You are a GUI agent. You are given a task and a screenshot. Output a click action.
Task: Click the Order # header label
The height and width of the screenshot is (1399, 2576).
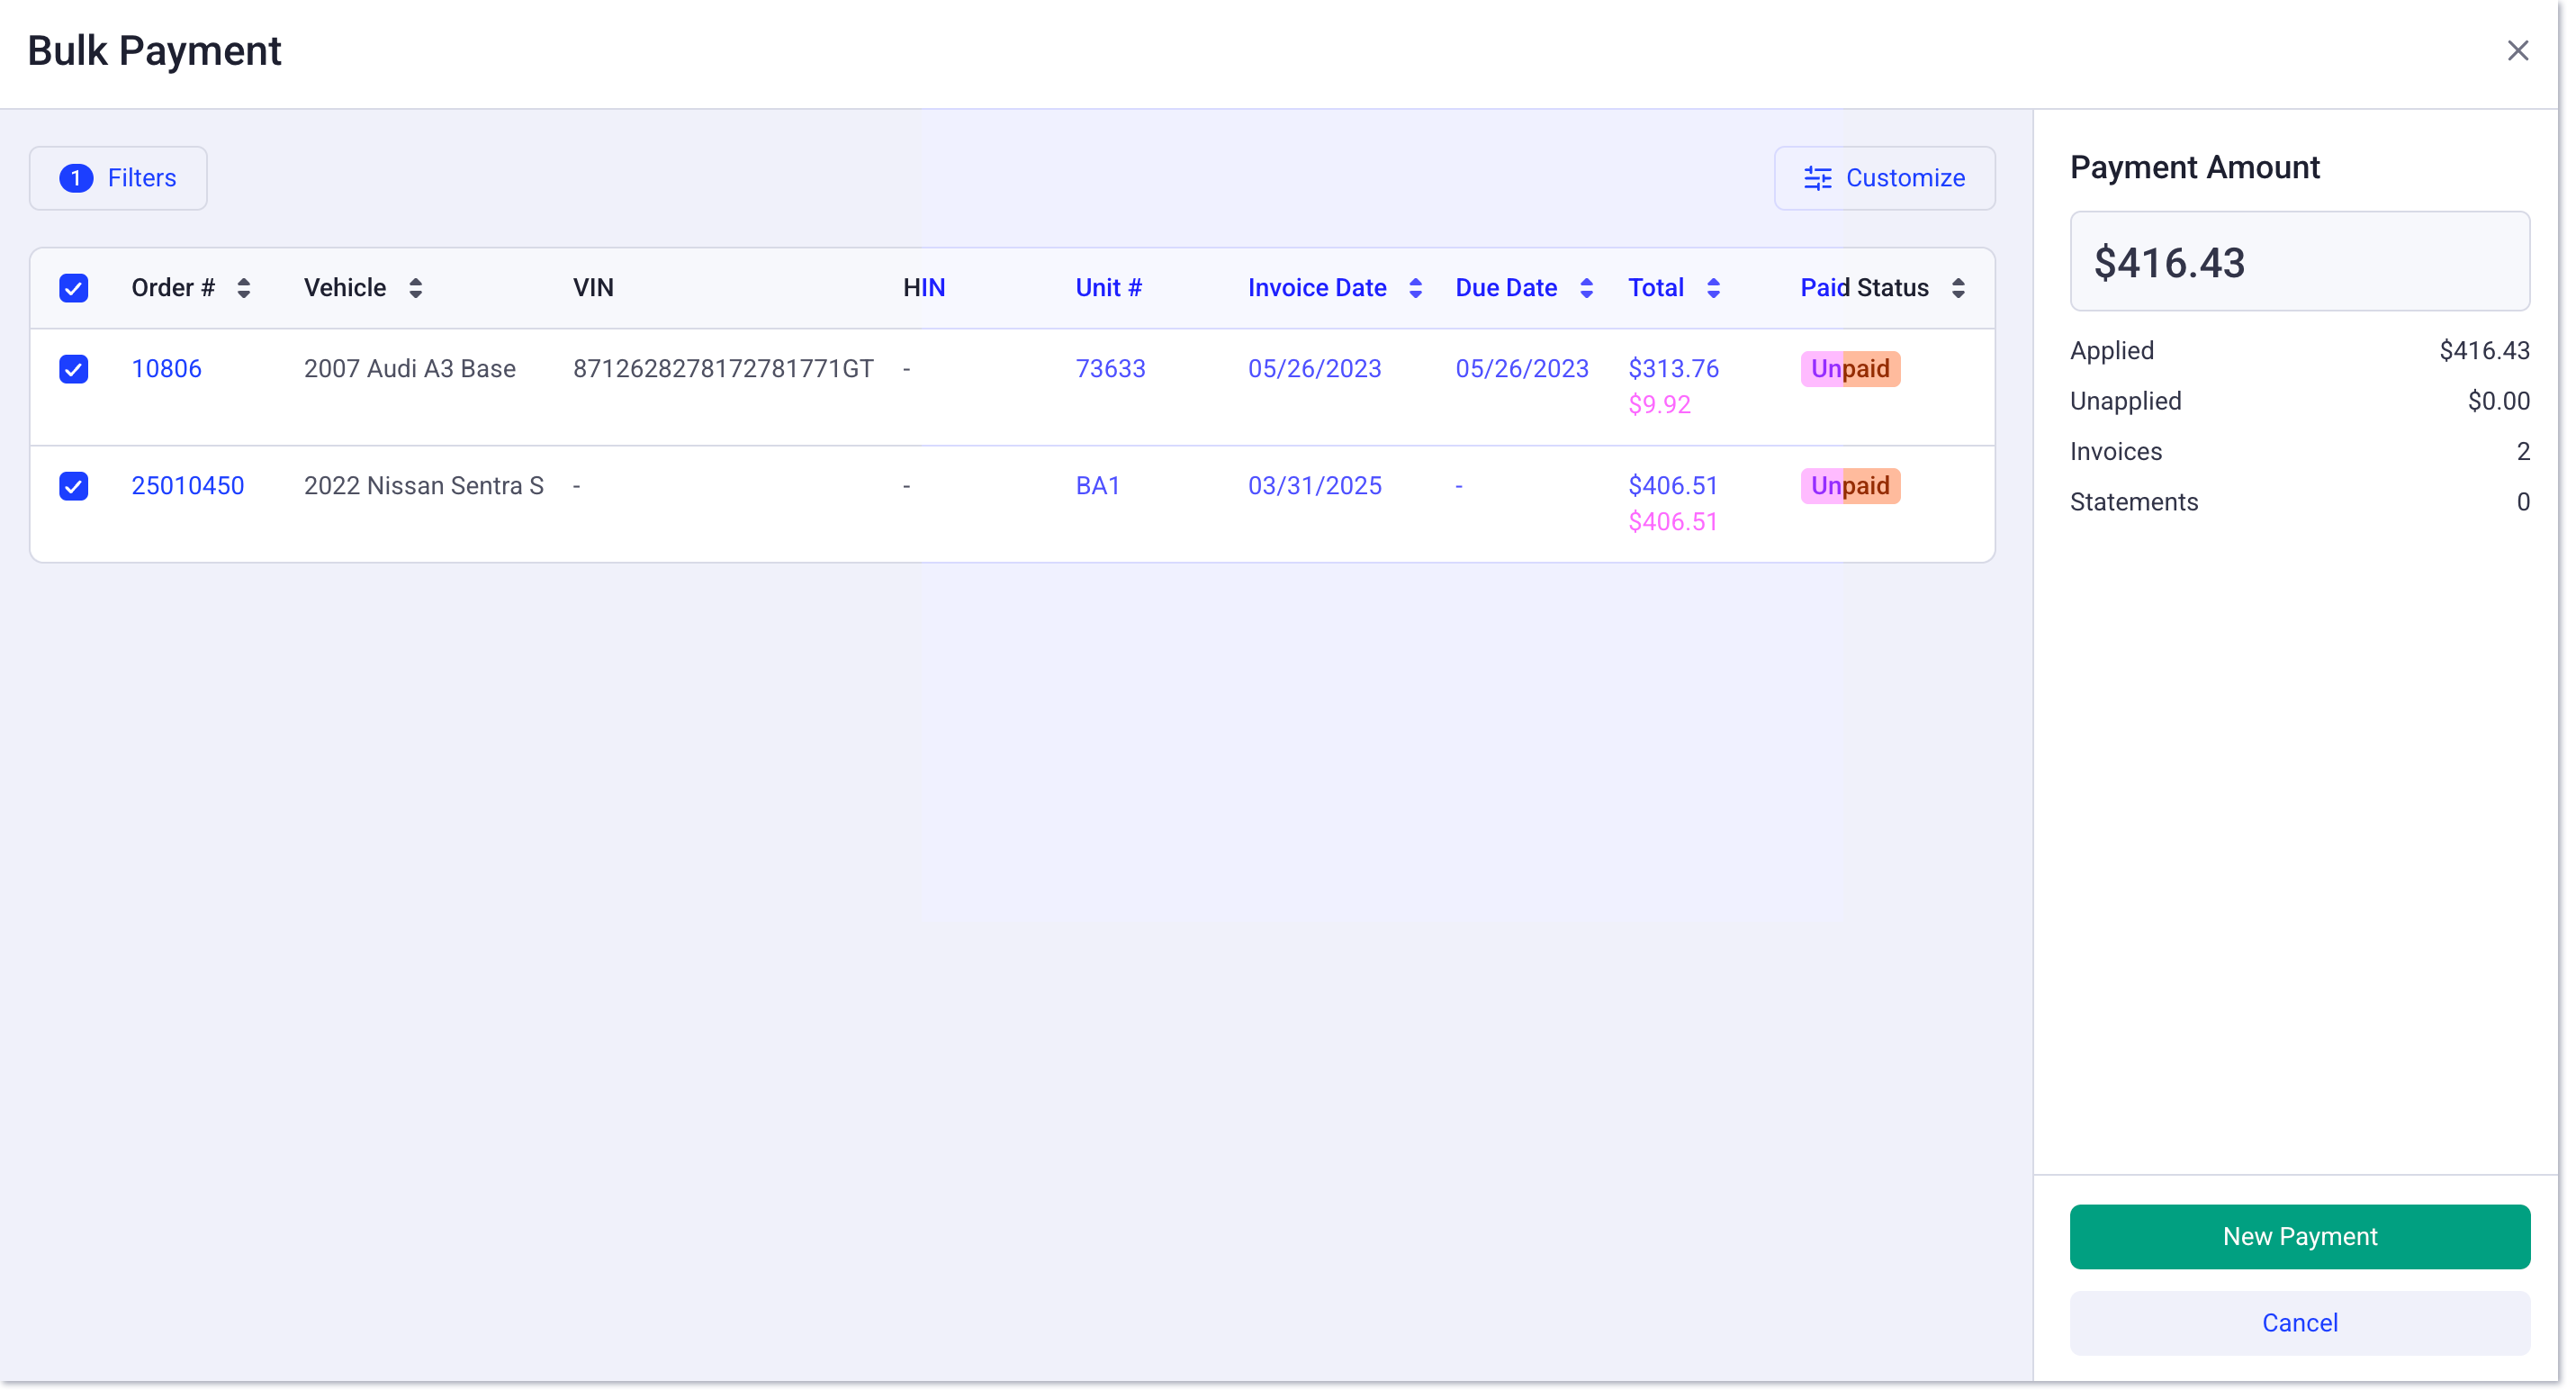[x=173, y=288]
